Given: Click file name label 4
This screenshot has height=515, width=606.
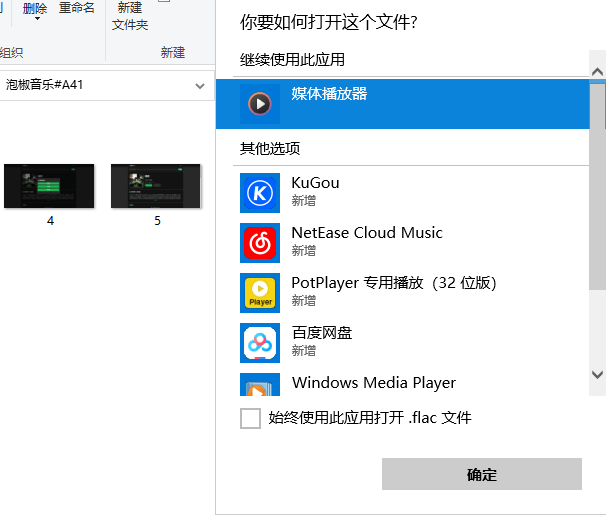Looking at the screenshot, I should (50, 221).
